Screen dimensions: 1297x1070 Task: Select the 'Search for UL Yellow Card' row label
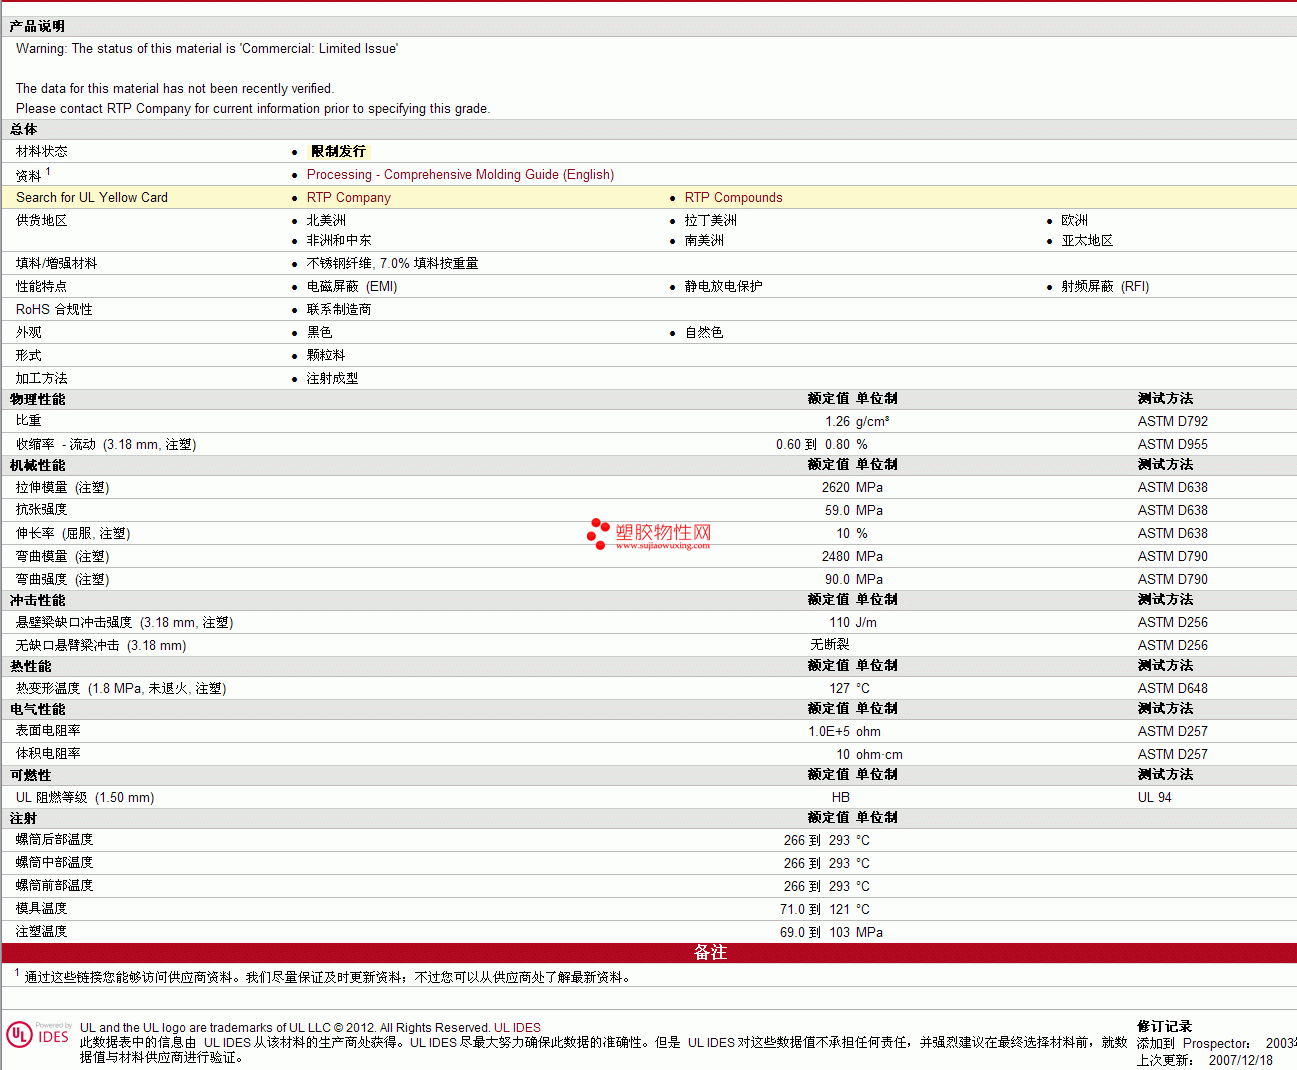point(92,197)
